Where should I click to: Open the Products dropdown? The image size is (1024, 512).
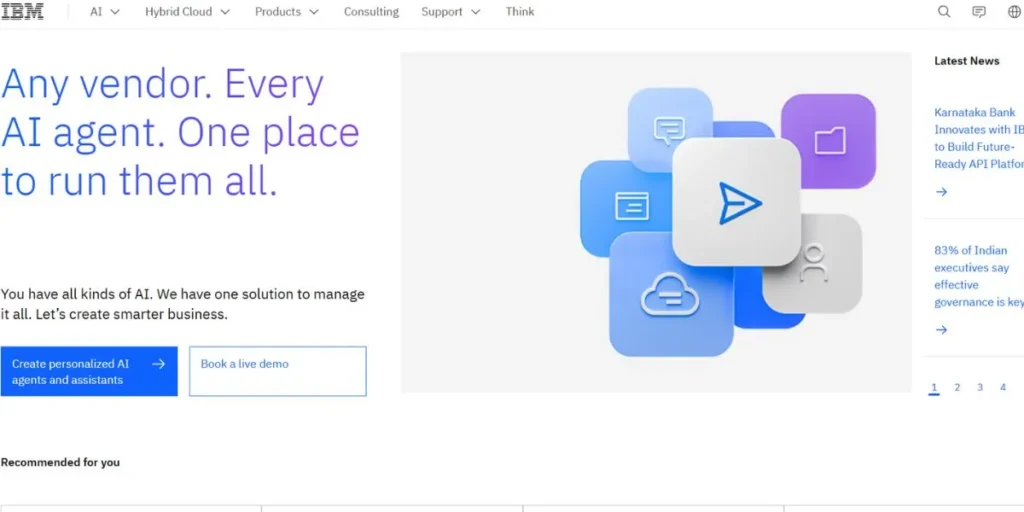[x=287, y=12]
